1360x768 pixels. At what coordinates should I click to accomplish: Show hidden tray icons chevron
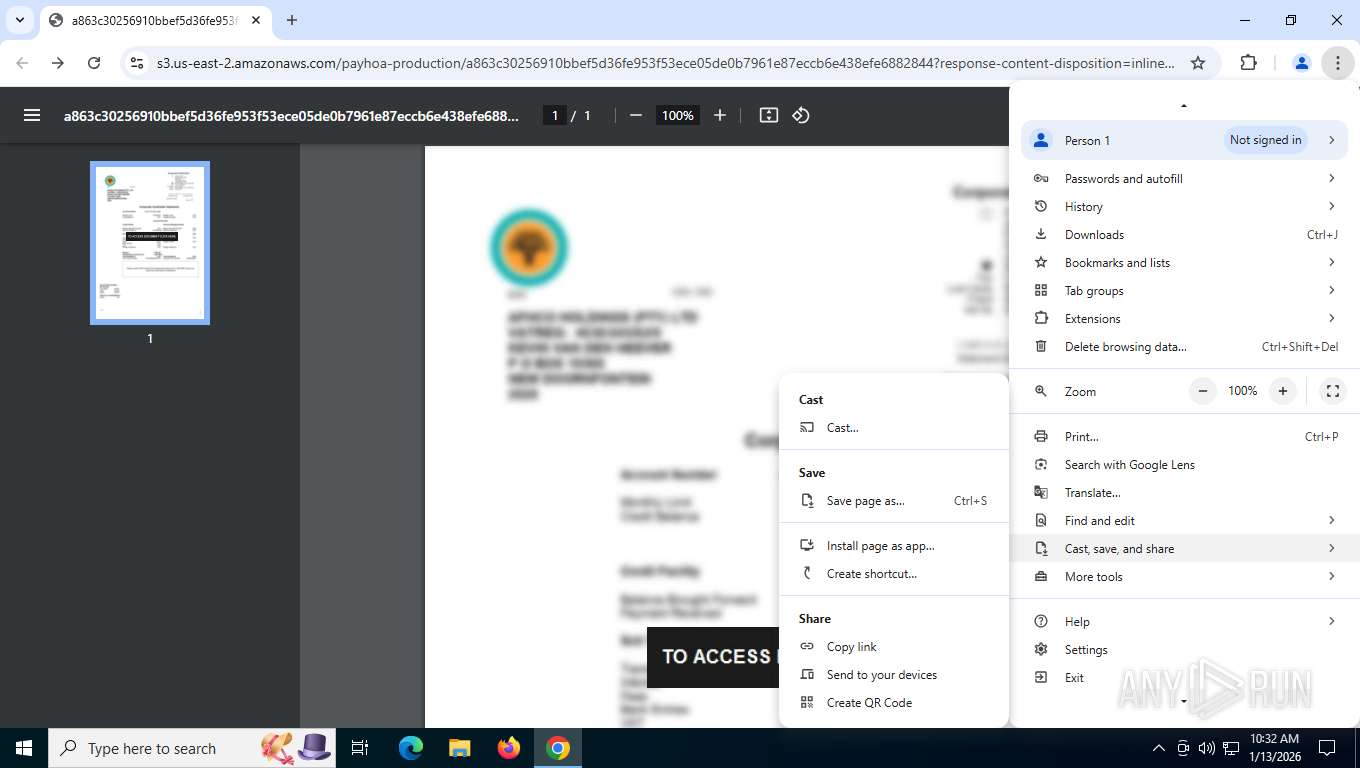[1159, 748]
